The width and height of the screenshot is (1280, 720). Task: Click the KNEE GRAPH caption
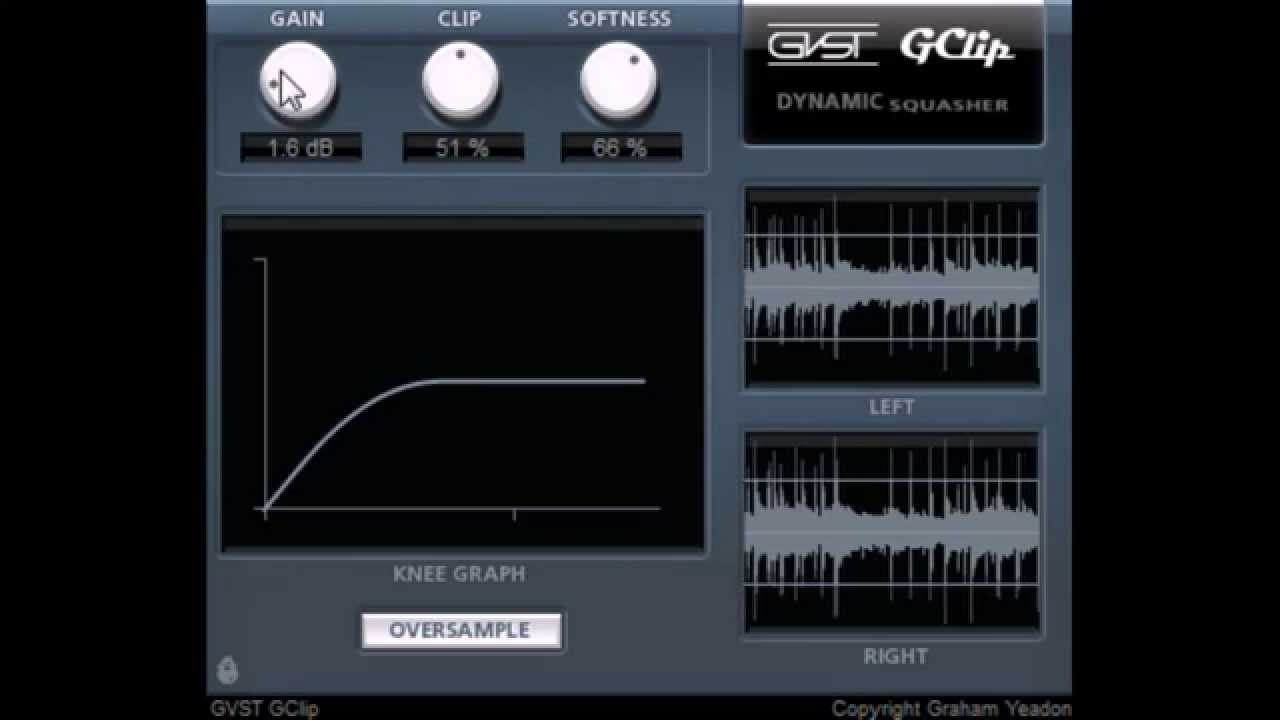coord(459,574)
